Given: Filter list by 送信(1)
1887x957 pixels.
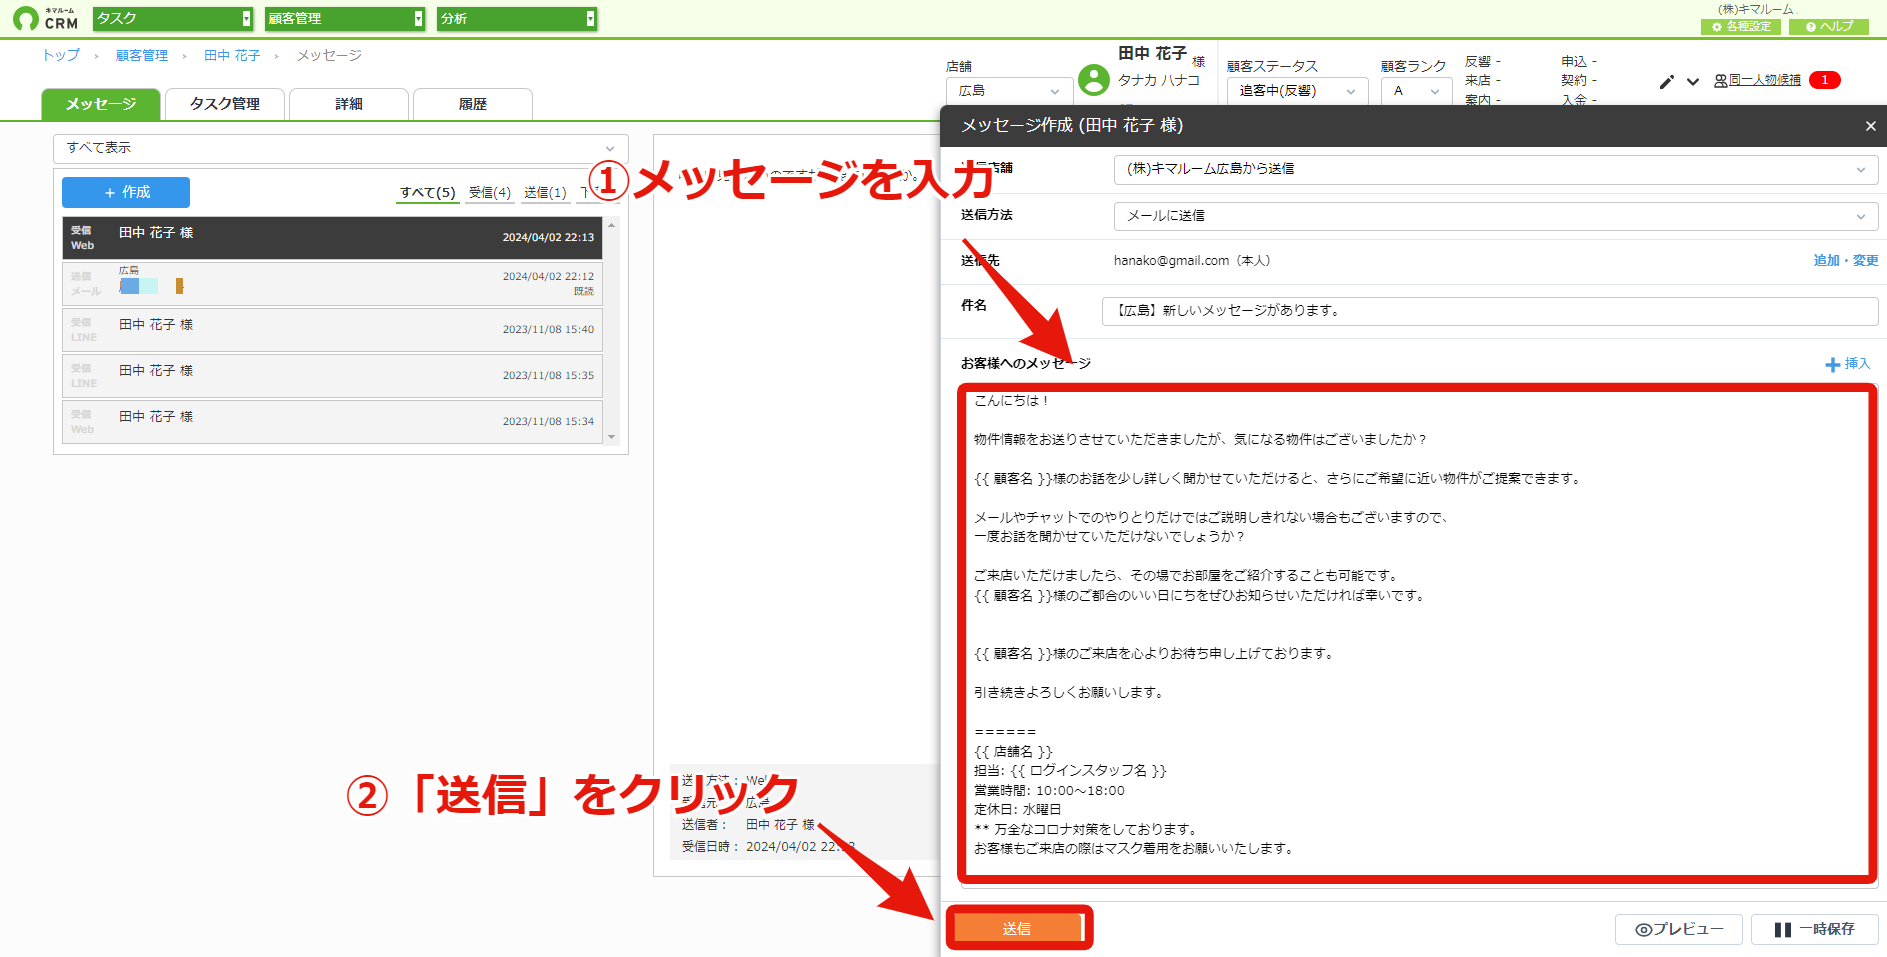Looking at the screenshot, I should pyautogui.click(x=545, y=193).
